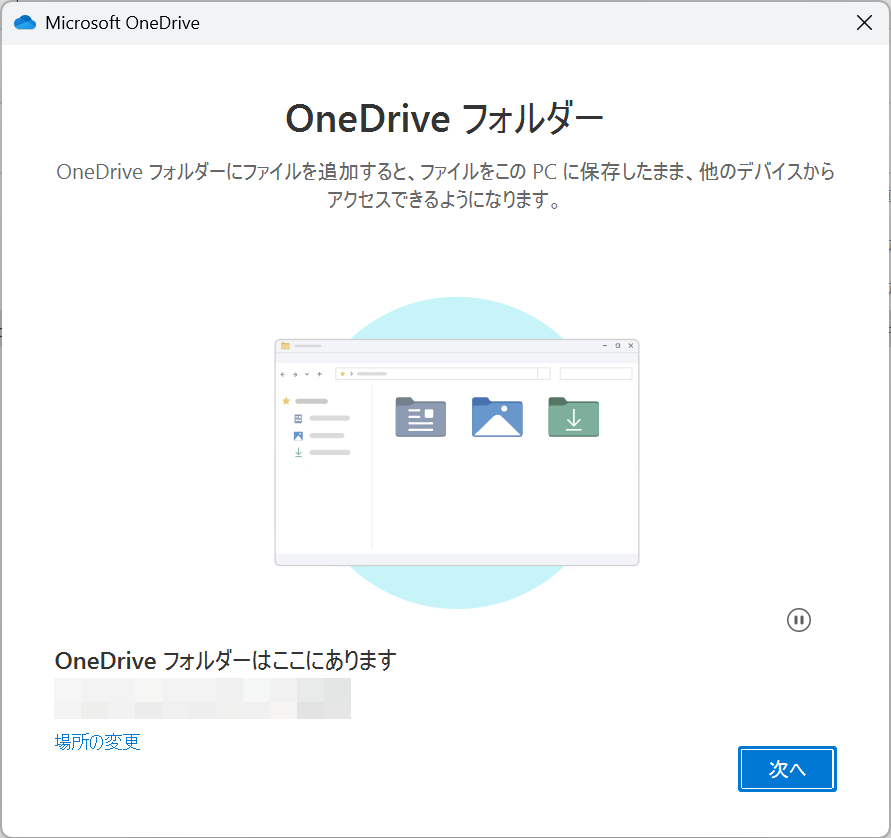Click the illustrated address bar
Screen dimensions: 891x838
(440, 374)
